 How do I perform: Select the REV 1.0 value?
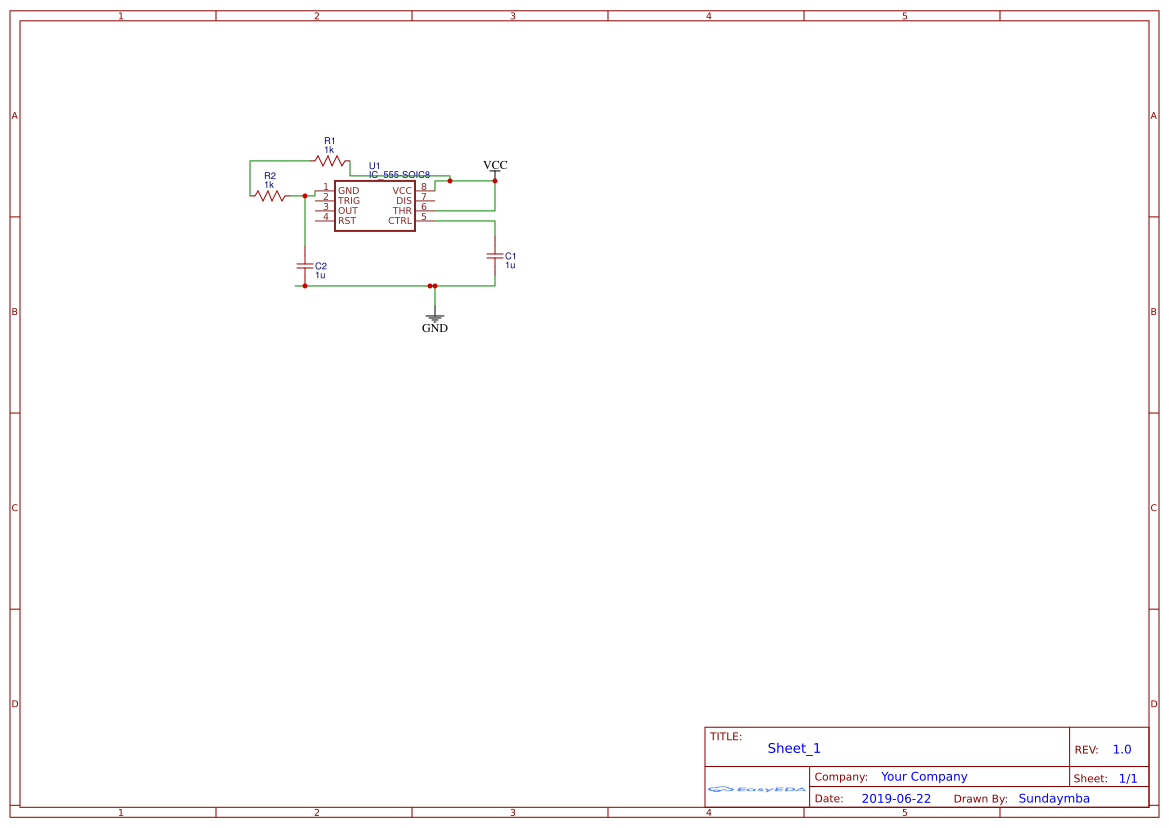pos(1124,748)
